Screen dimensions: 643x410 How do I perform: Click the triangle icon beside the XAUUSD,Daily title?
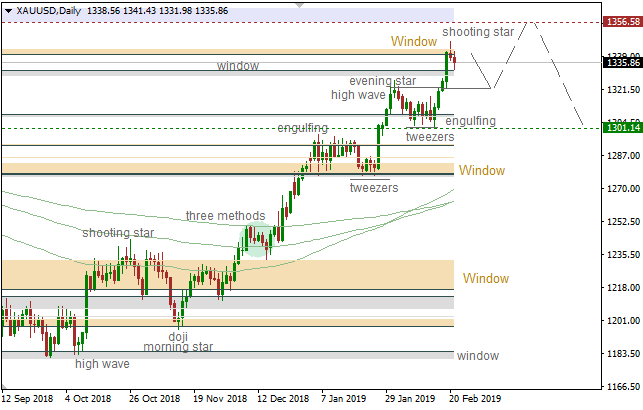click(7, 10)
